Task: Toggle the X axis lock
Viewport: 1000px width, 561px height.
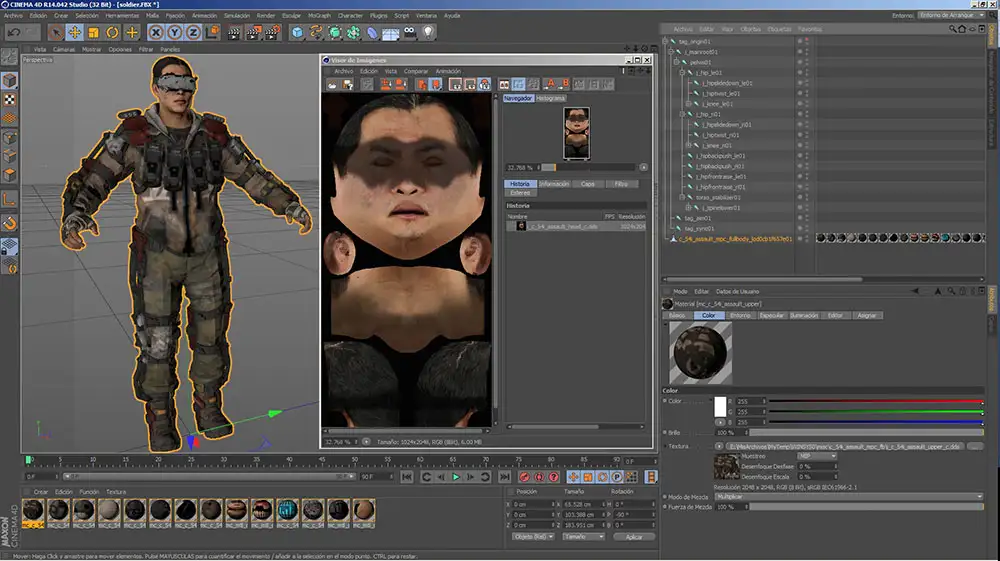Action: [156, 32]
